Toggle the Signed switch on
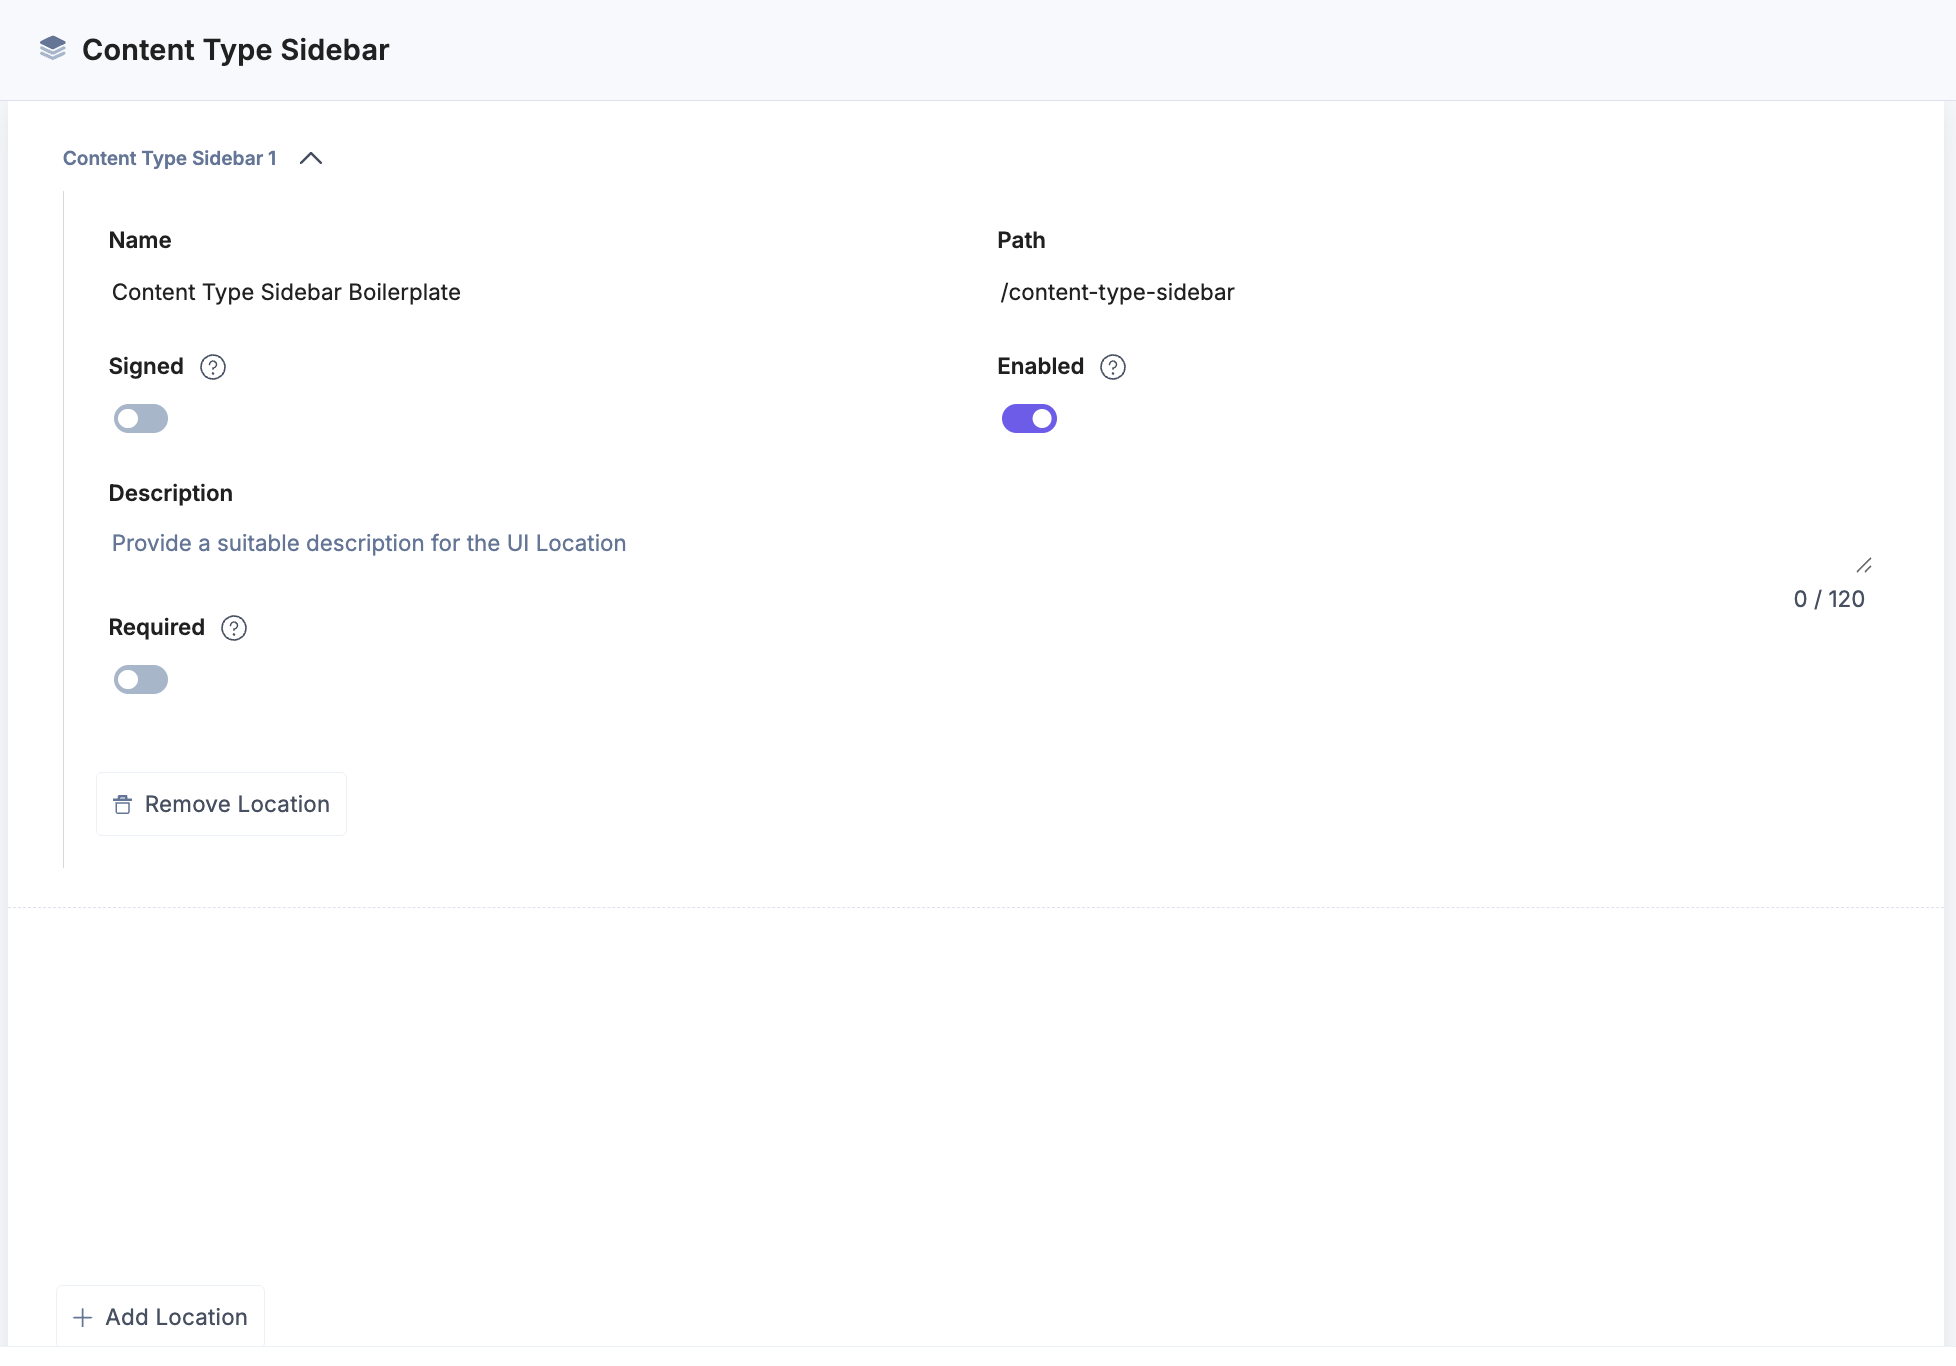 [141, 419]
